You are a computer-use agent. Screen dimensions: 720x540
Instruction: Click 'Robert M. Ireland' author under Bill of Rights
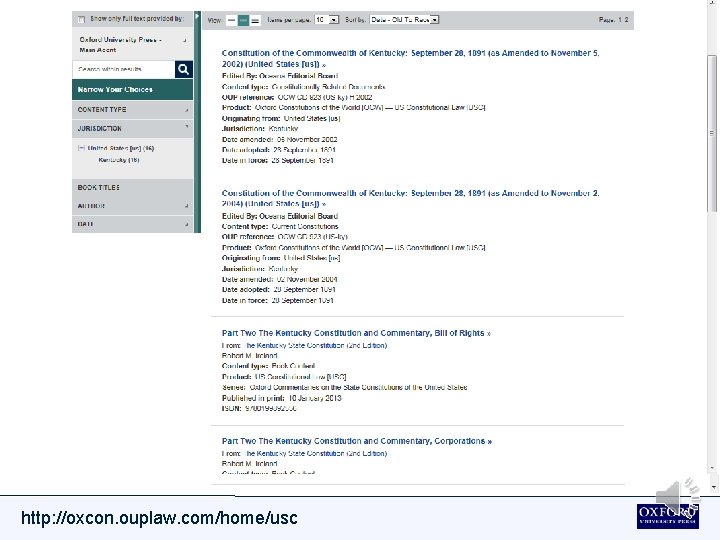point(249,356)
